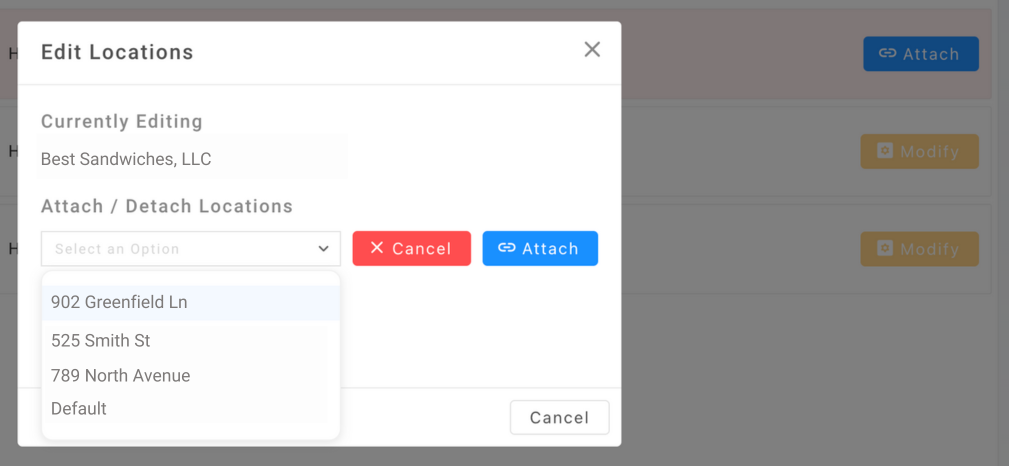Select the blank option above 902 Greenfield Ln
Screen dimensions: 1009x466
190,279
